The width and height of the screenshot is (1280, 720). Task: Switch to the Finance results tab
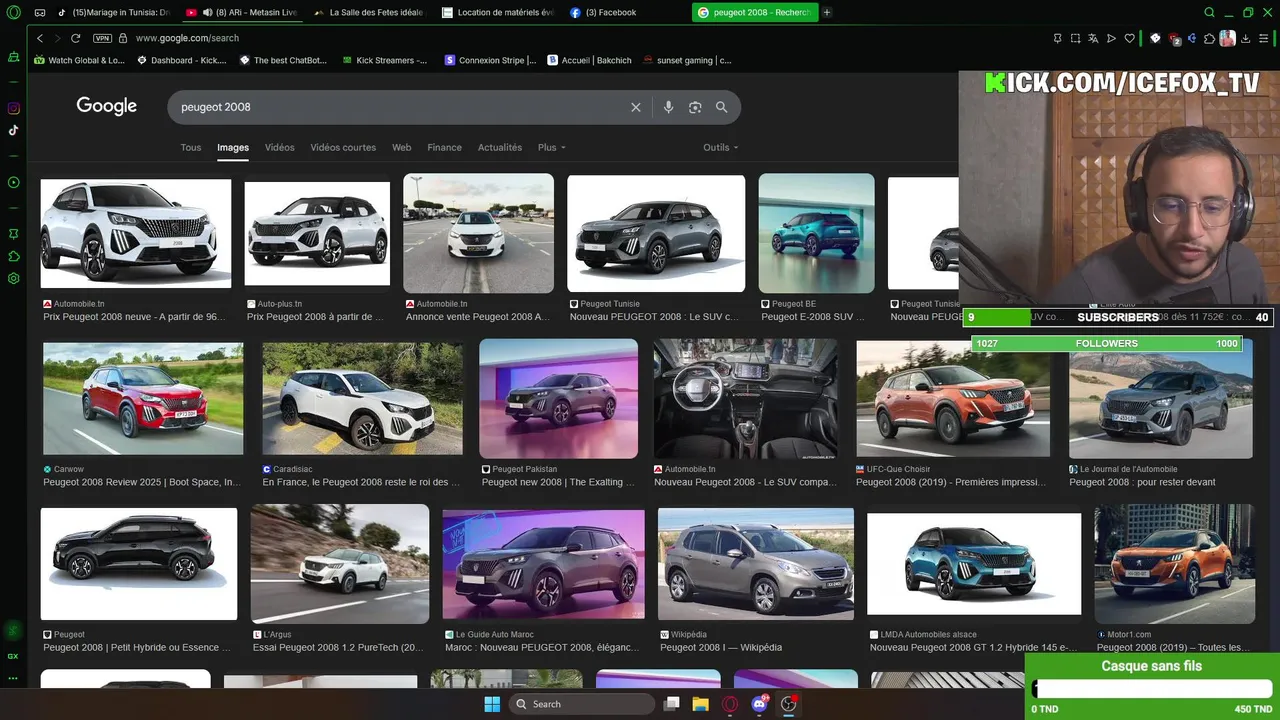point(445,147)
